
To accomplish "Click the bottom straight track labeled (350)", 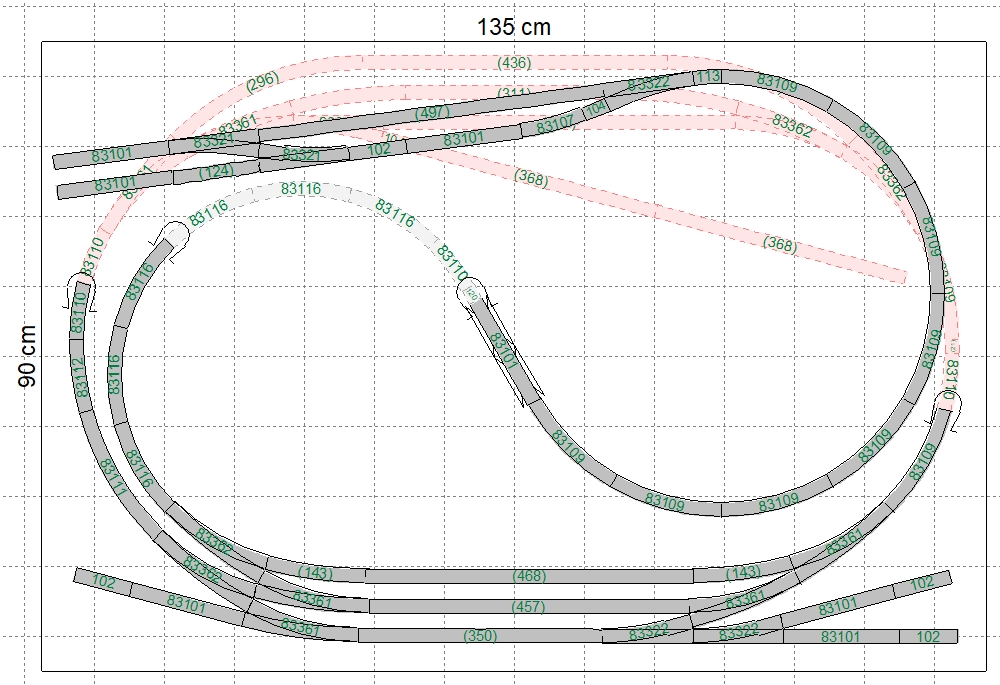I will pos(480,636).
